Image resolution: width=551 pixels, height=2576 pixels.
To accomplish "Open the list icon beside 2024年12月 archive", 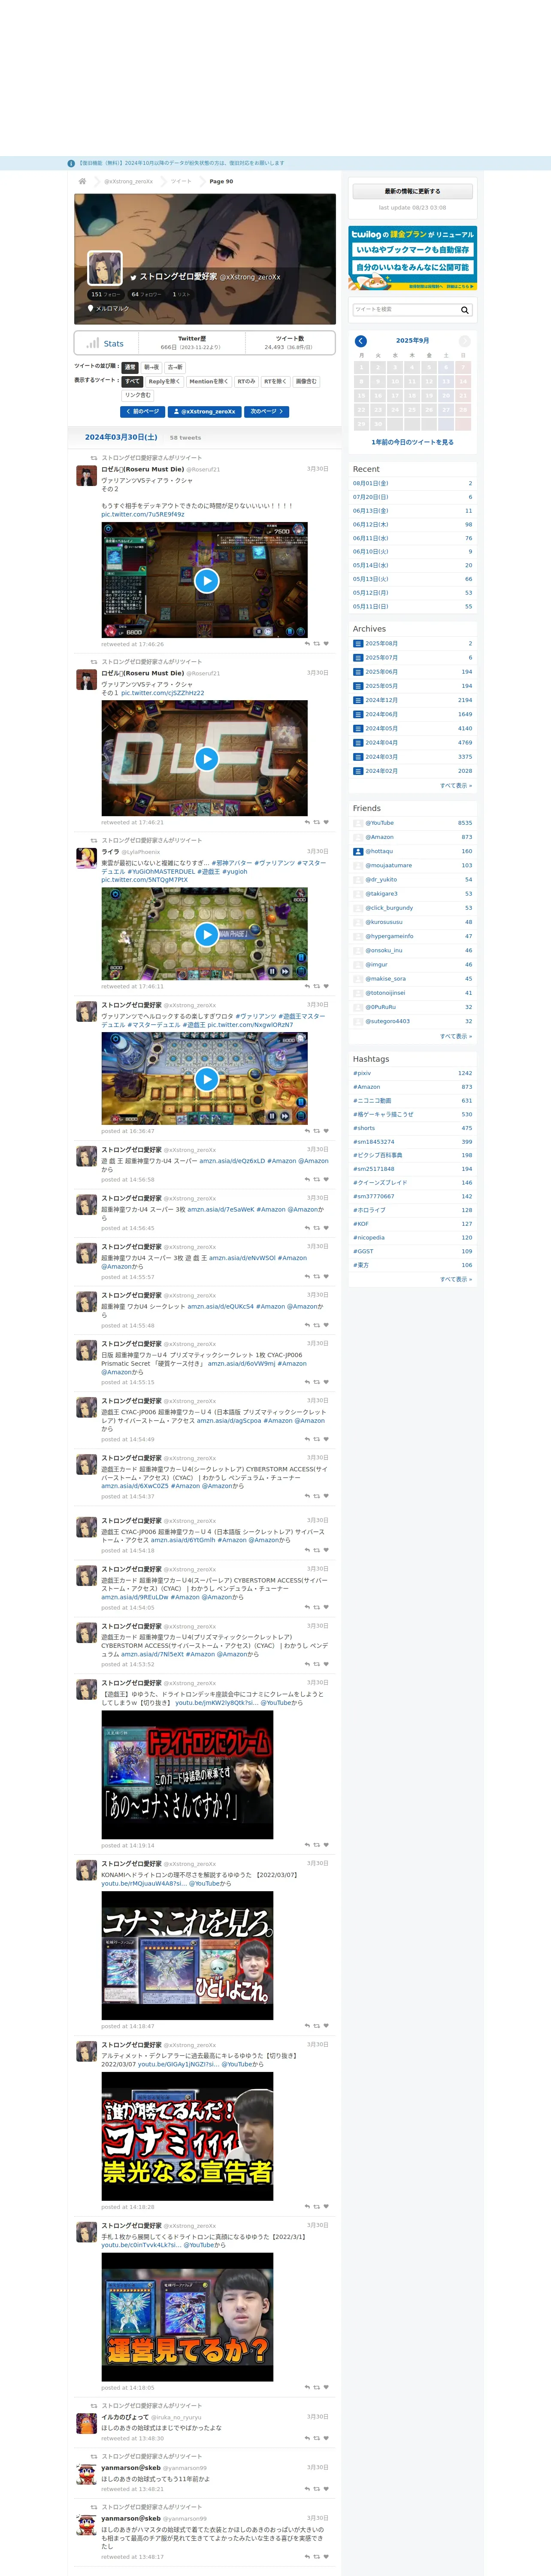I will [x=358, y=700].
